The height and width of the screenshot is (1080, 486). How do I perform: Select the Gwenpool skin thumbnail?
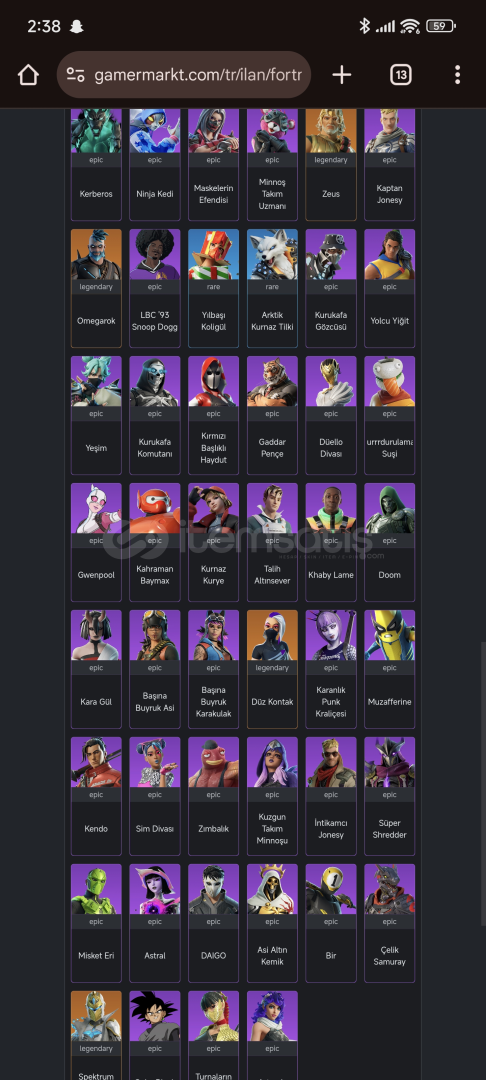click(96, 508)
